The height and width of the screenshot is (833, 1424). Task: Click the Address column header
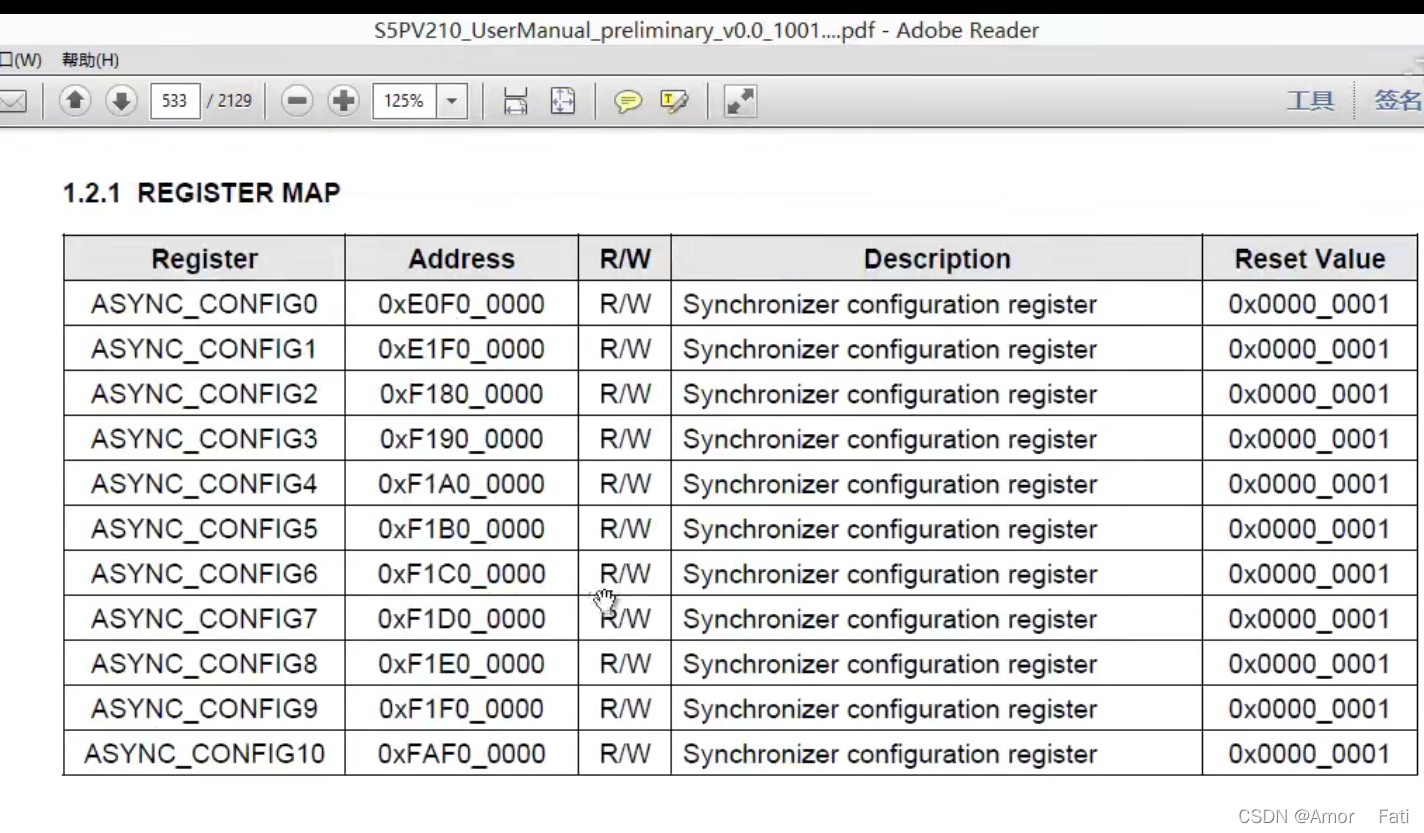coord(461,259)
